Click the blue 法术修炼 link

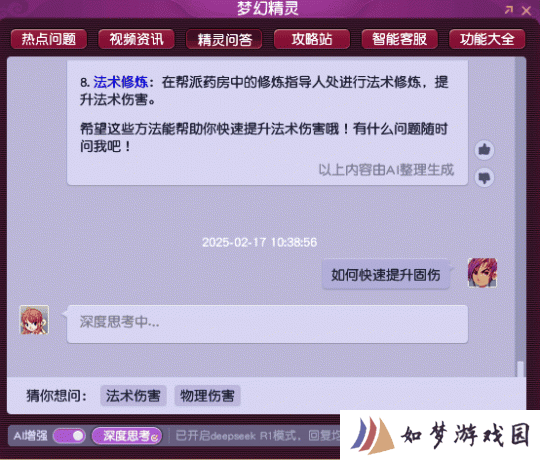point(121,82)
